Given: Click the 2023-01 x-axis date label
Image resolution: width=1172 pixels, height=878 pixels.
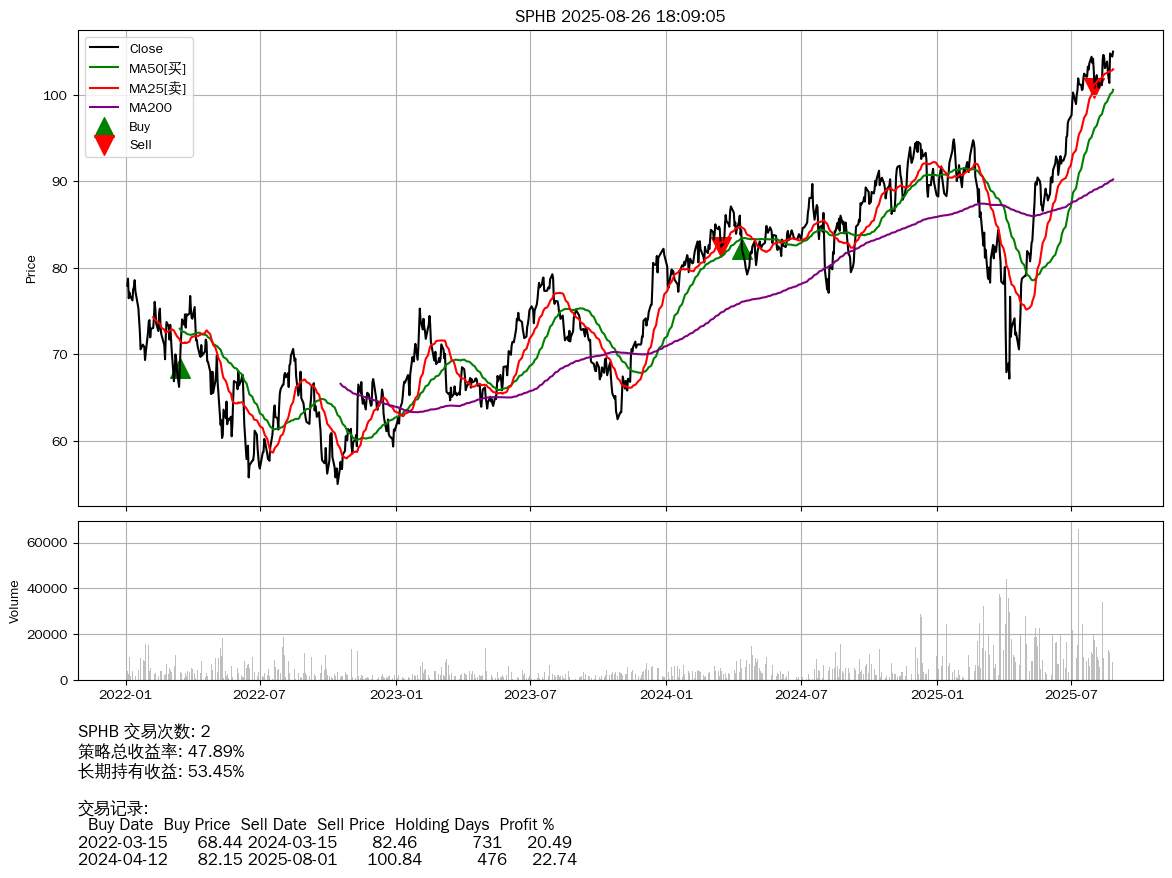Looking at the screenshot, I should 396,694.
